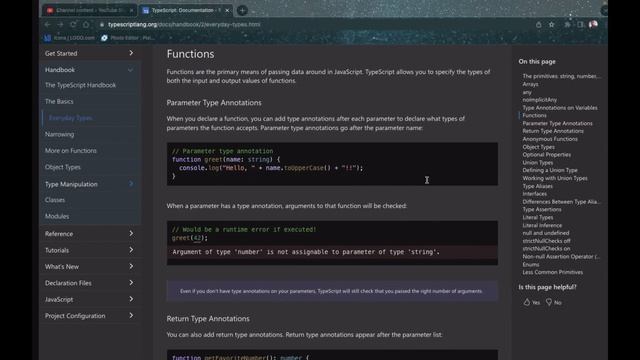The height and width of the screenshot is (360, 640).
Task: Select Everyday Types in the sidebar
Action: [70, 118]
